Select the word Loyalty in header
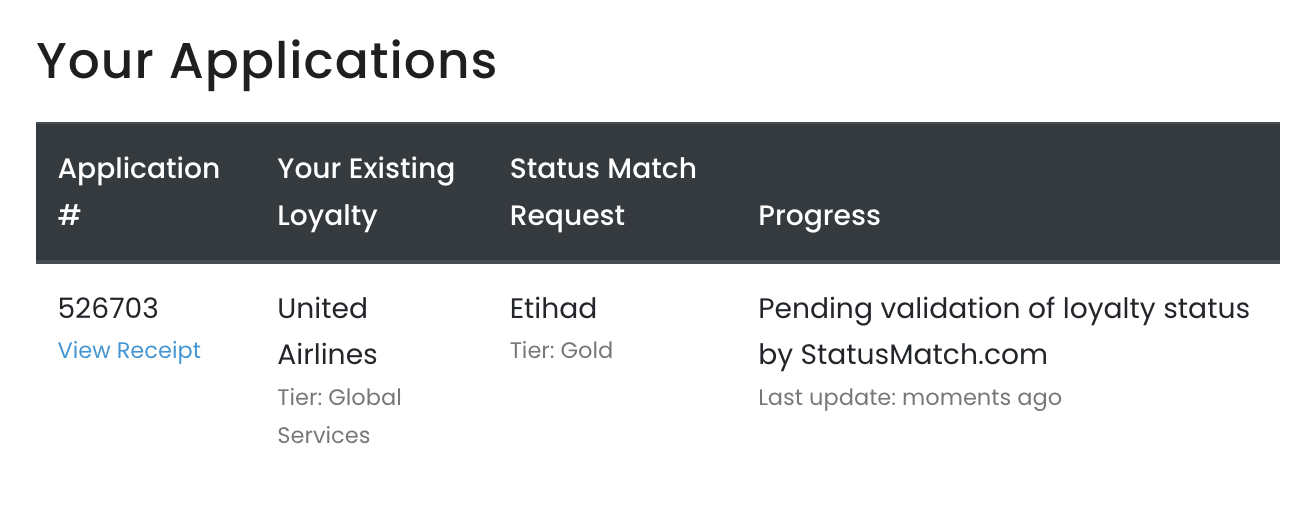This screenshot has height=524, width=1298. tap(327, 217)
